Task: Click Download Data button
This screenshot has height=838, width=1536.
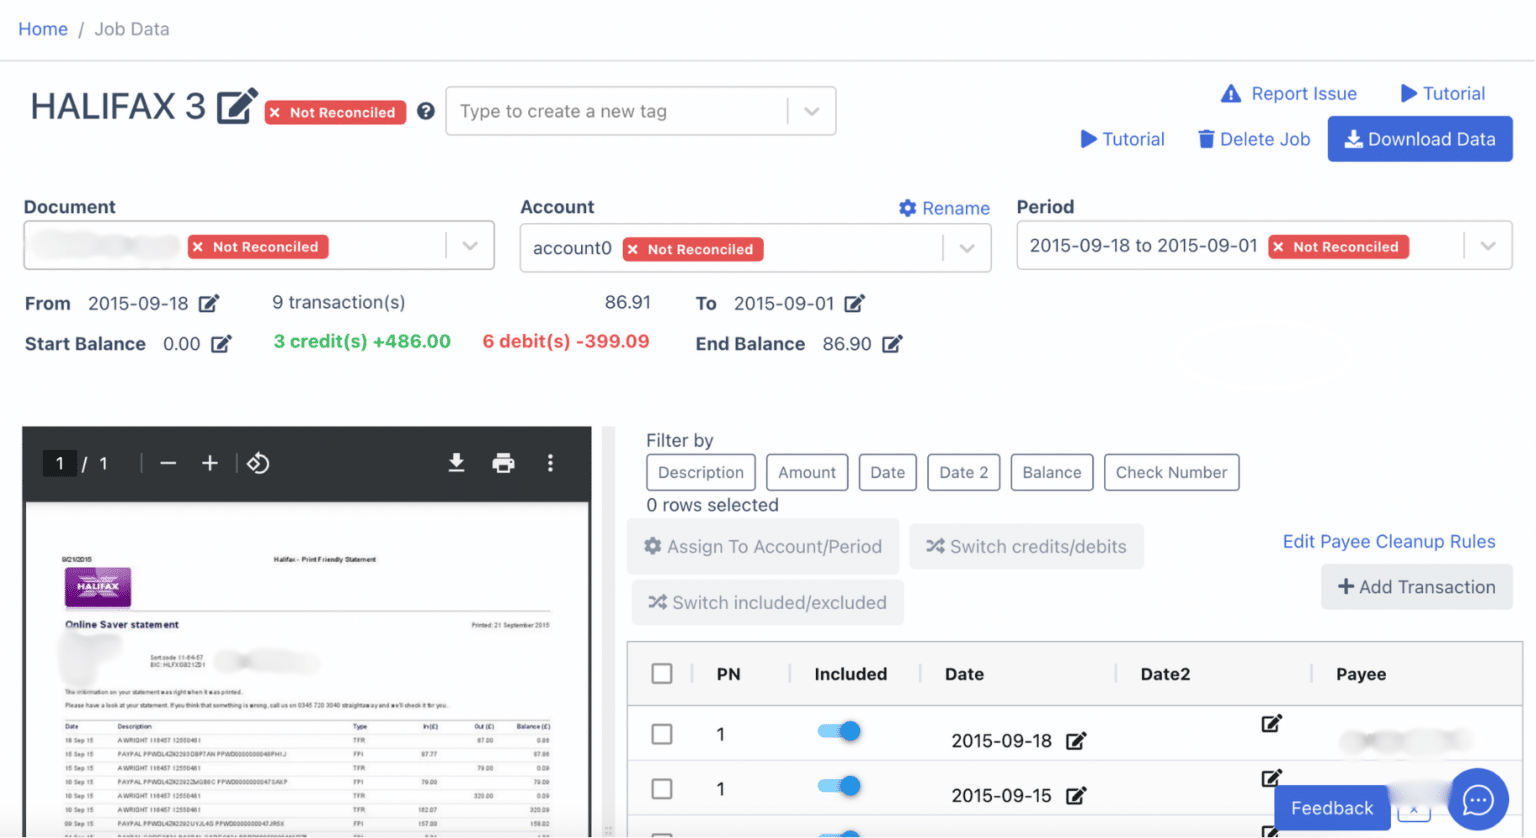Action: coord(1419,139)
